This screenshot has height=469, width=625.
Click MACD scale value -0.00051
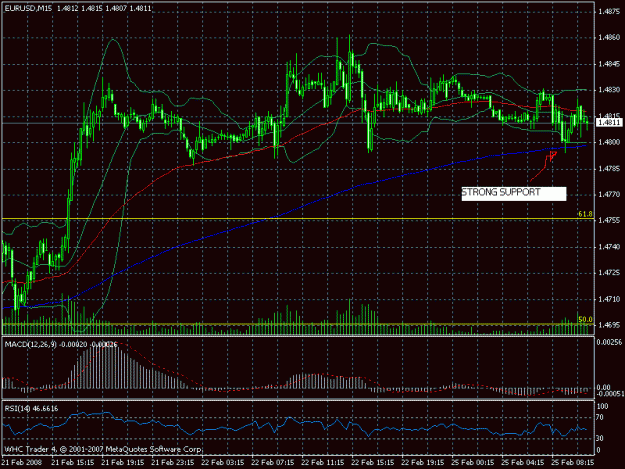610,394
